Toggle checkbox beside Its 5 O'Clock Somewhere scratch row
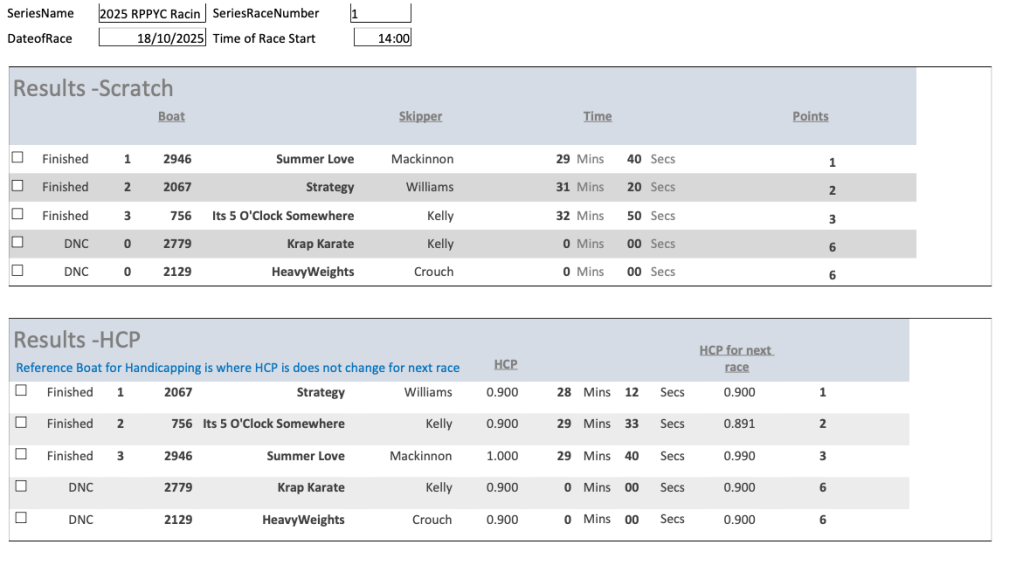Screen dimensions: 1023x579 (x=17, y=214)
